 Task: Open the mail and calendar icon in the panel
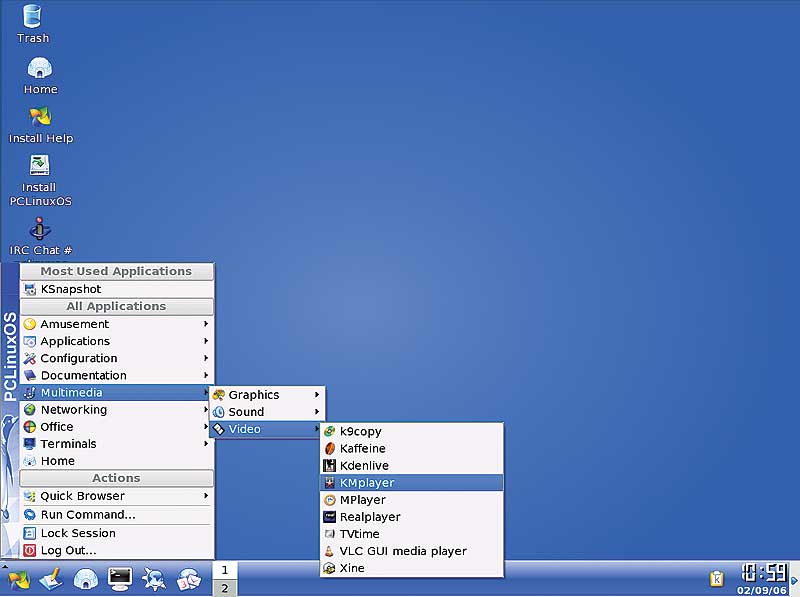[x=189, y=580]
